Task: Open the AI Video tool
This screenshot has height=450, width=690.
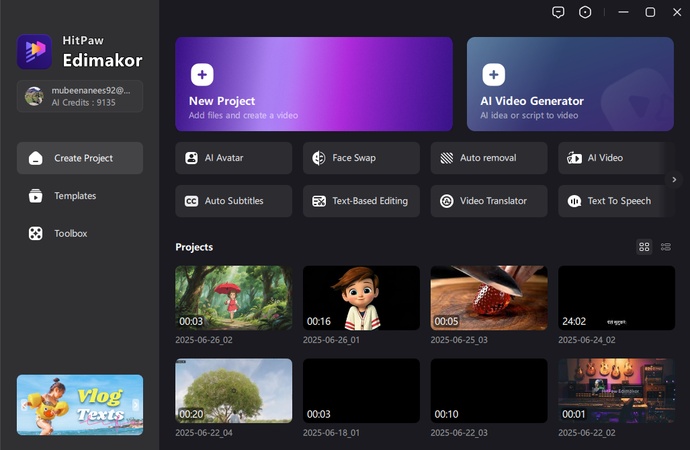Action: click(616, 158)
